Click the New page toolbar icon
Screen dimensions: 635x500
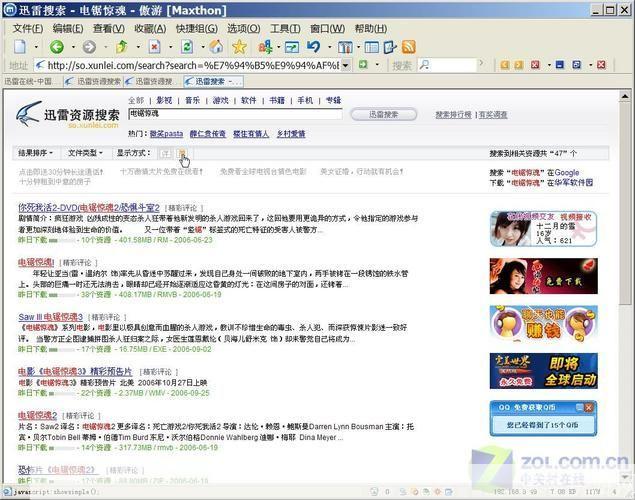point(20,47)
